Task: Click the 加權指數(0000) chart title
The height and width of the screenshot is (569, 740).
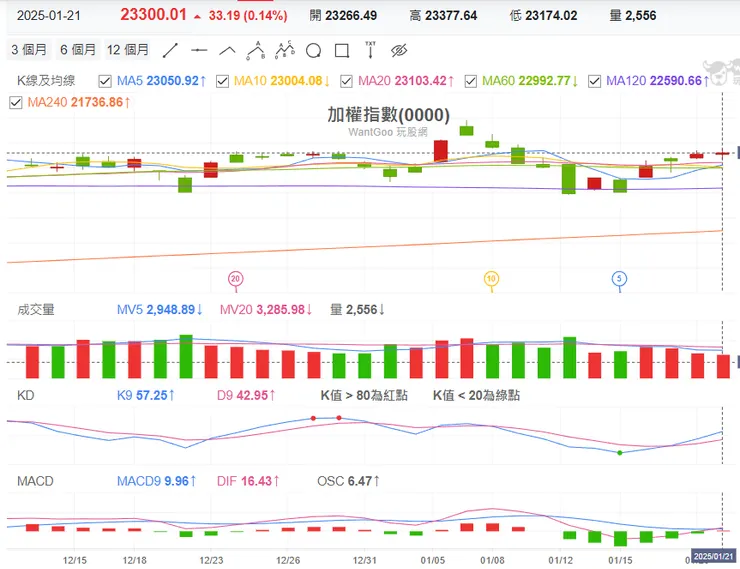Action: 388,115
